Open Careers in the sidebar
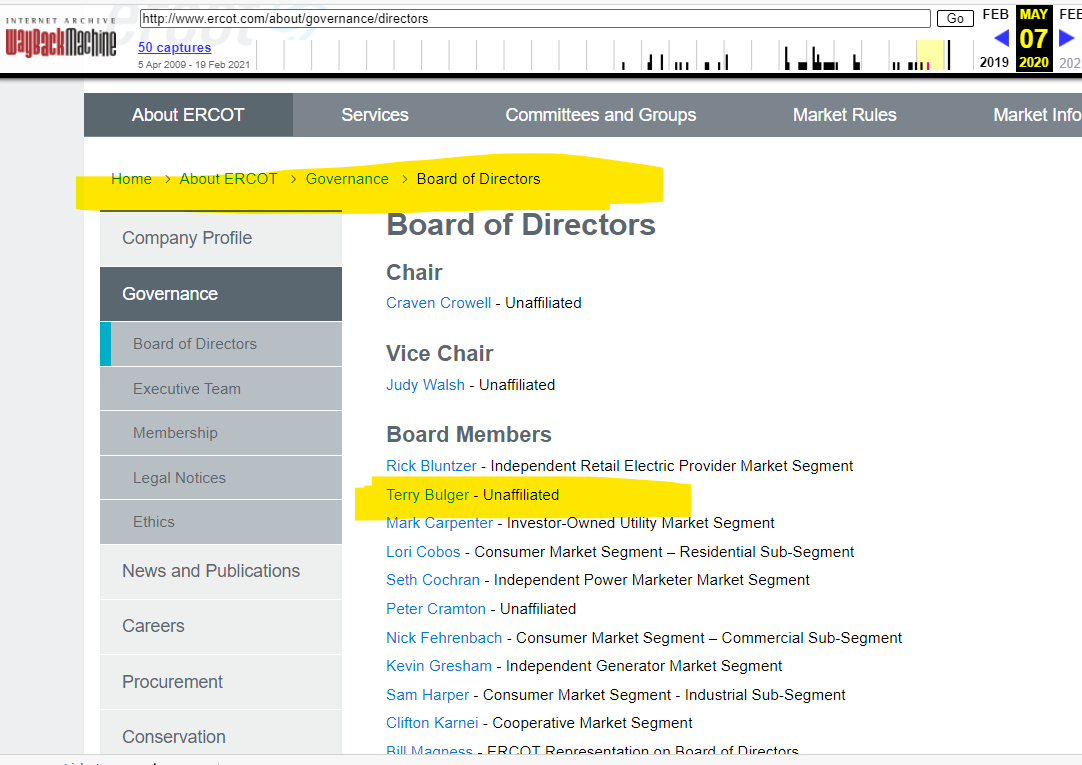The image size is (1082, 765). pos(221,626)
